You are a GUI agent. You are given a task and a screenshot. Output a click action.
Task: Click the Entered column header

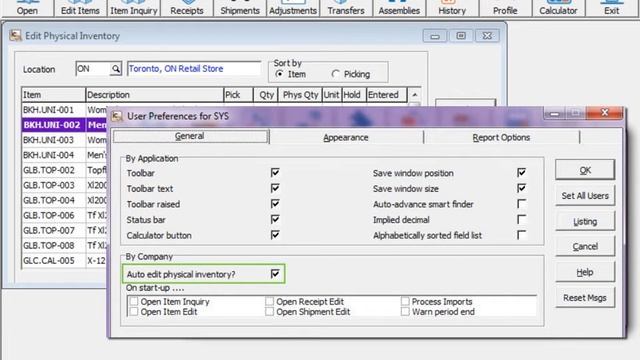[x=387, y=95]
